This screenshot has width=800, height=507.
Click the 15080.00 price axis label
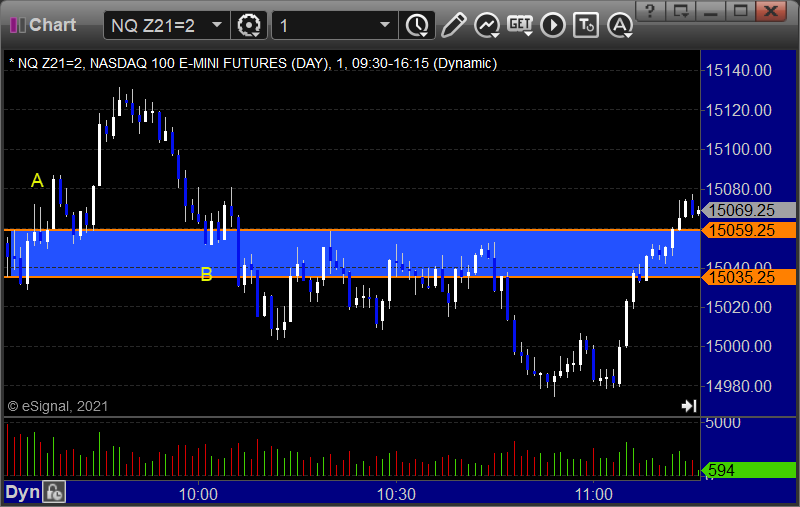[x=738, y=189]
